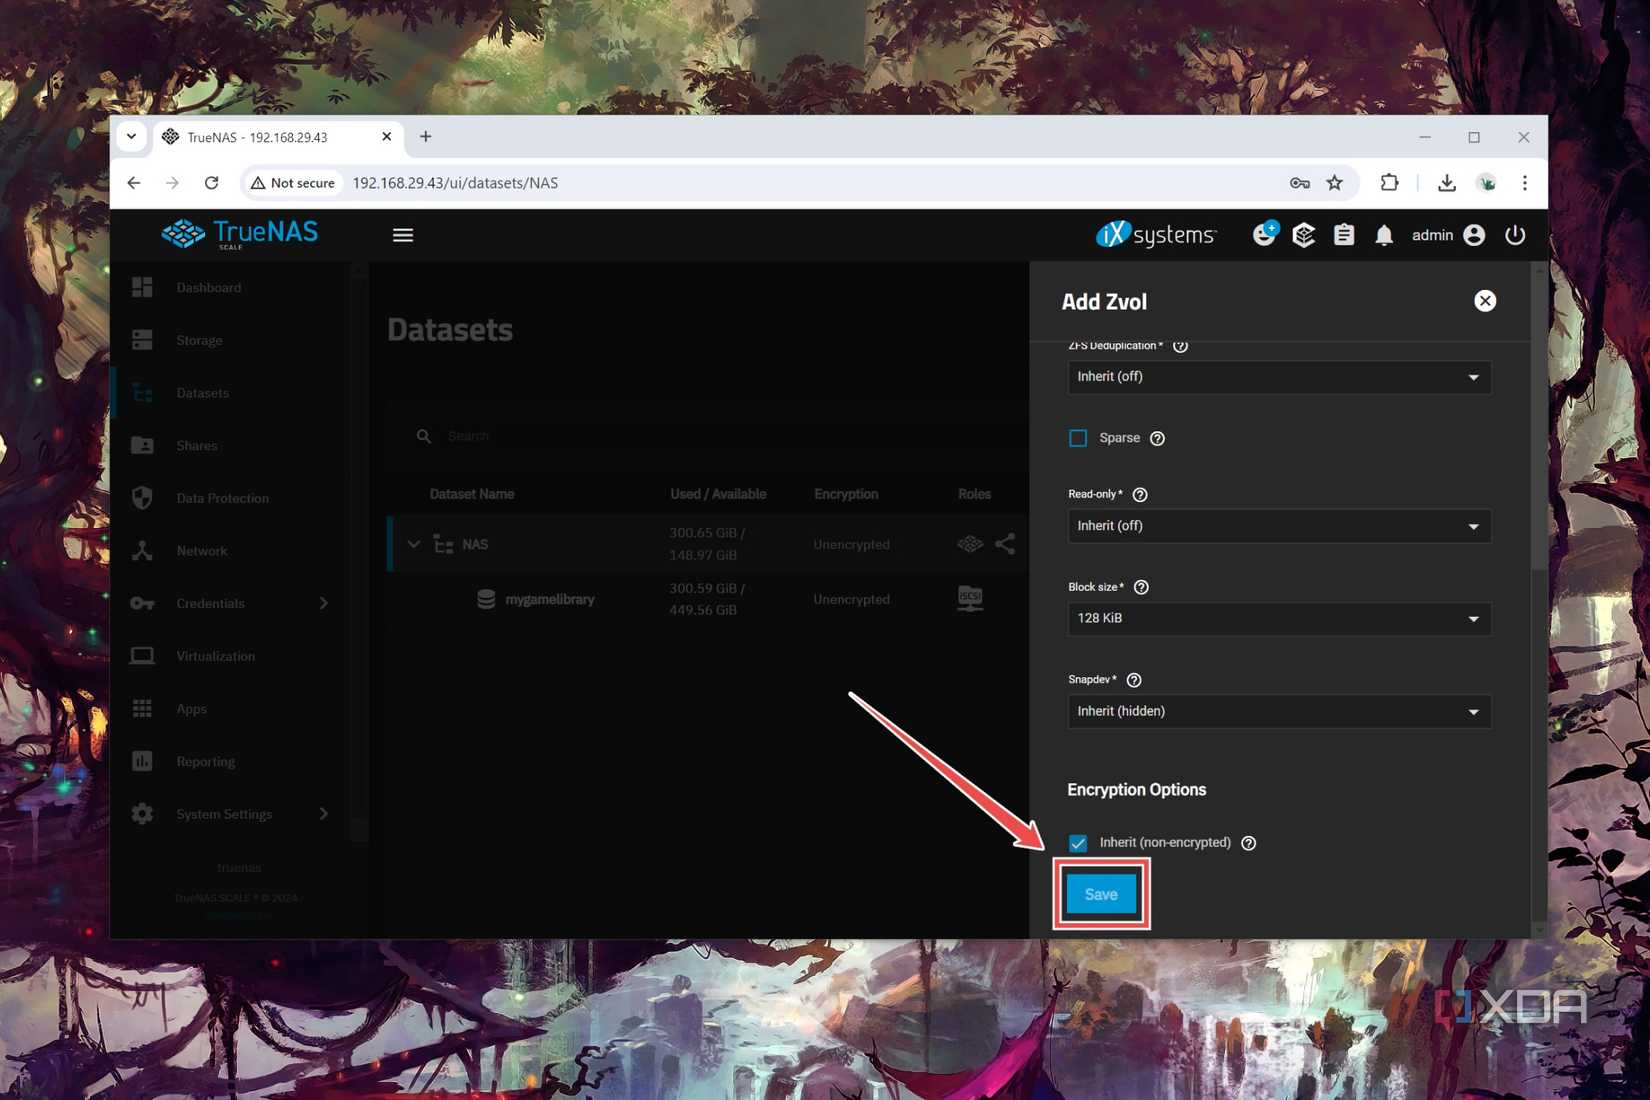Click the System Settings gear icon
This screenshot has width=1650, height=1100.
click(142, 814)
